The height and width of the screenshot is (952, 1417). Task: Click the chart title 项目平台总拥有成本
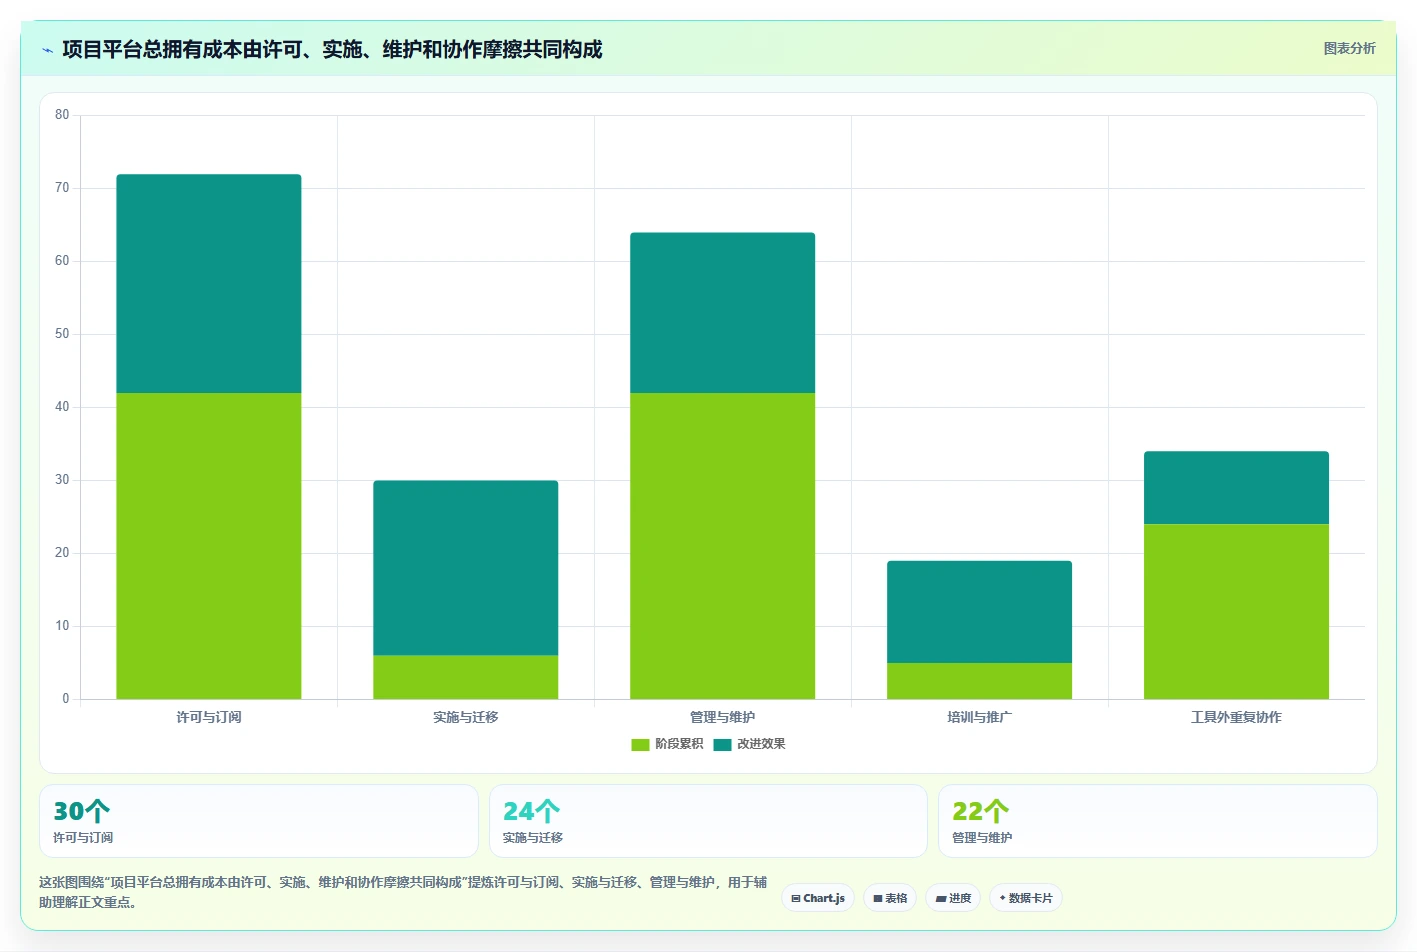[x=332, y=50]
